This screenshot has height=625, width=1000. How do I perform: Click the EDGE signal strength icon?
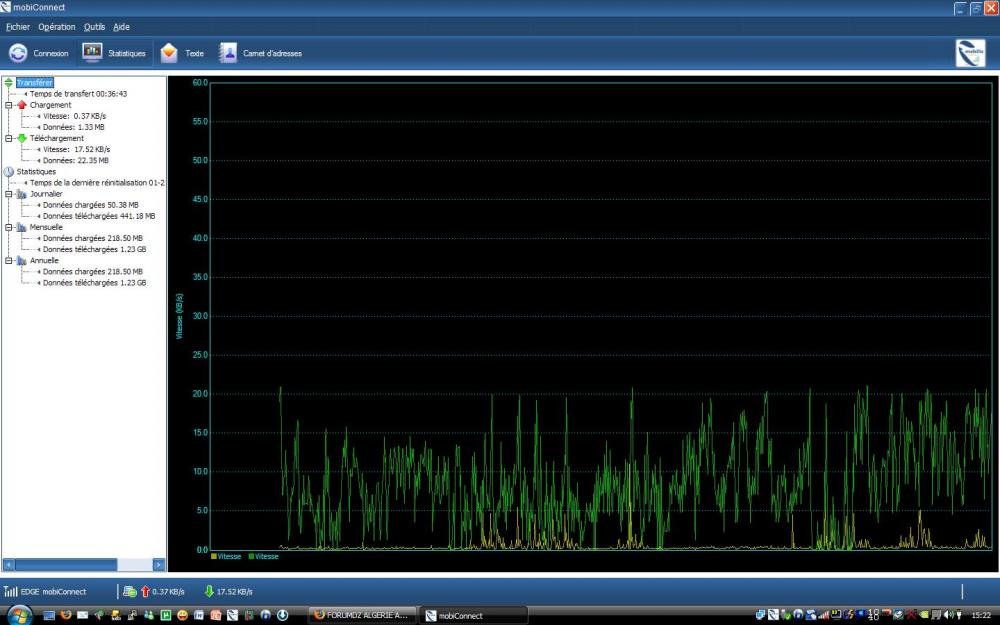pos(11,591)
